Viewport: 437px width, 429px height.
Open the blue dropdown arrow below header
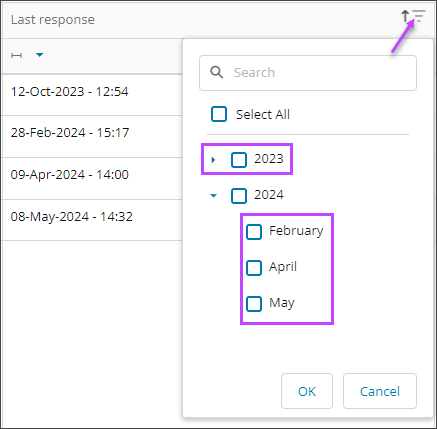coord(40,55)
